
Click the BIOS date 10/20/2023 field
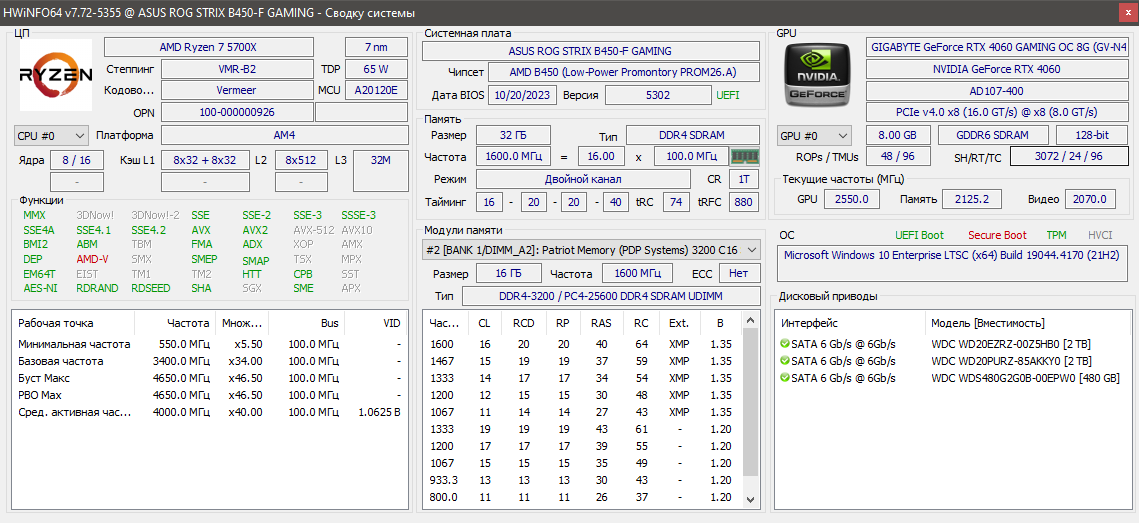[523, 95]
